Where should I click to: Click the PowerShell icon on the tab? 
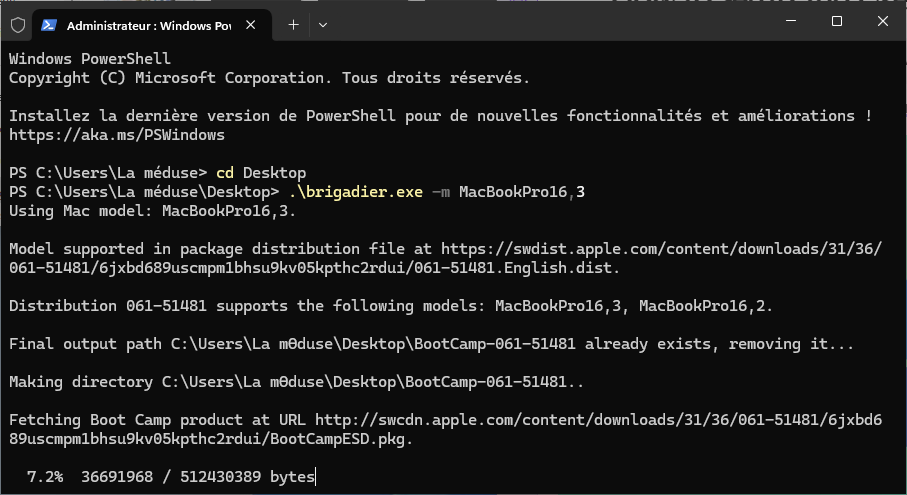coord(49,25)
